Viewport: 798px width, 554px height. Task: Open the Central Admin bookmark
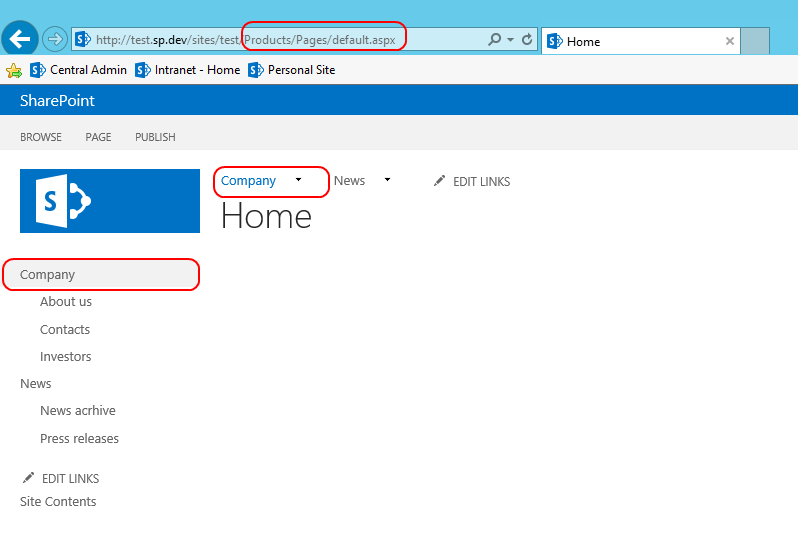coord(78,70)
